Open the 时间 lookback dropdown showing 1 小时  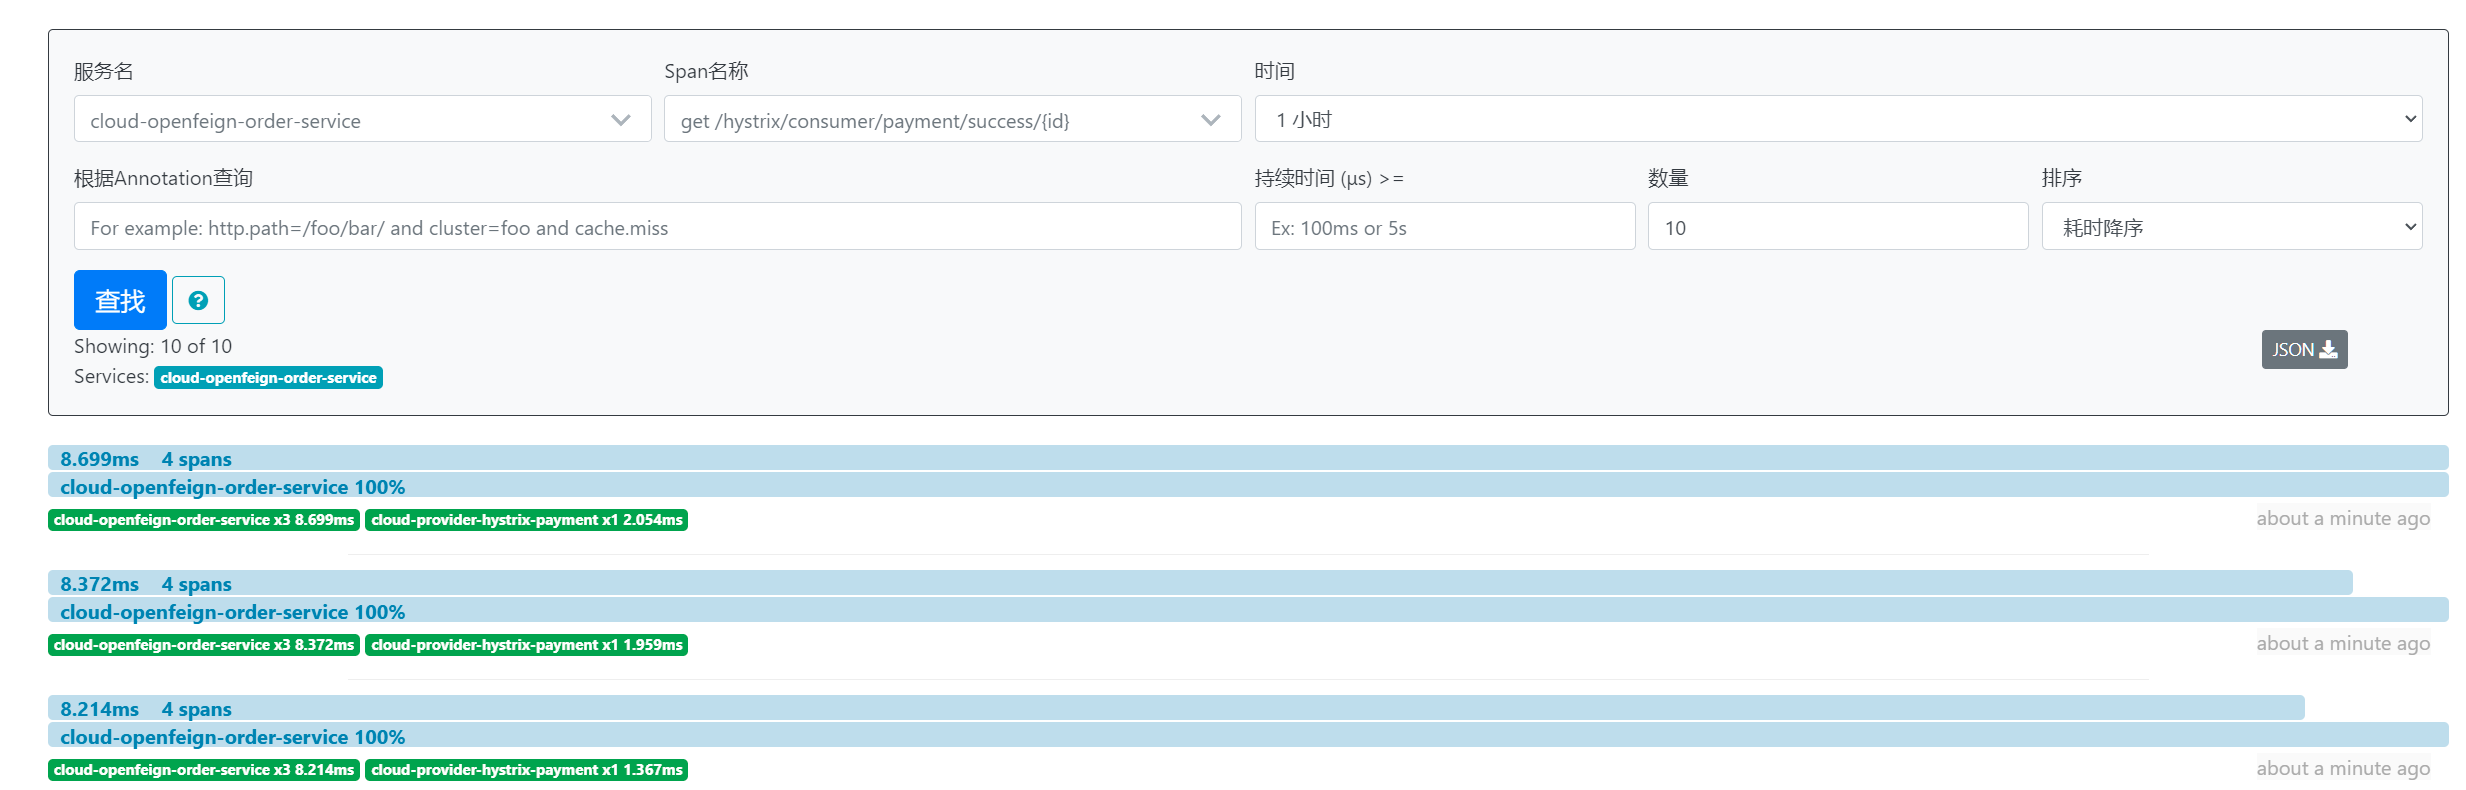click(x=1838, y=119)
